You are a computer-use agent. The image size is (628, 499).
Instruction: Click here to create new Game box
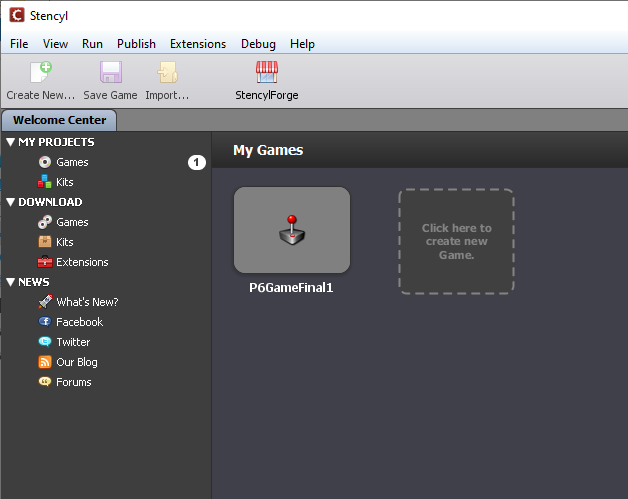457,241
